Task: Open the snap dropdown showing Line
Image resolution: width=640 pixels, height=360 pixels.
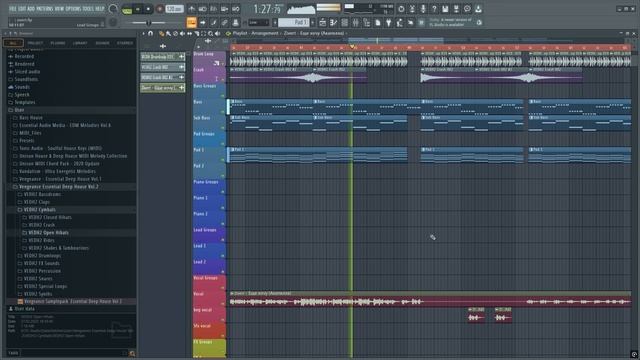Action: pyautogui.click(x=259, y=22)
